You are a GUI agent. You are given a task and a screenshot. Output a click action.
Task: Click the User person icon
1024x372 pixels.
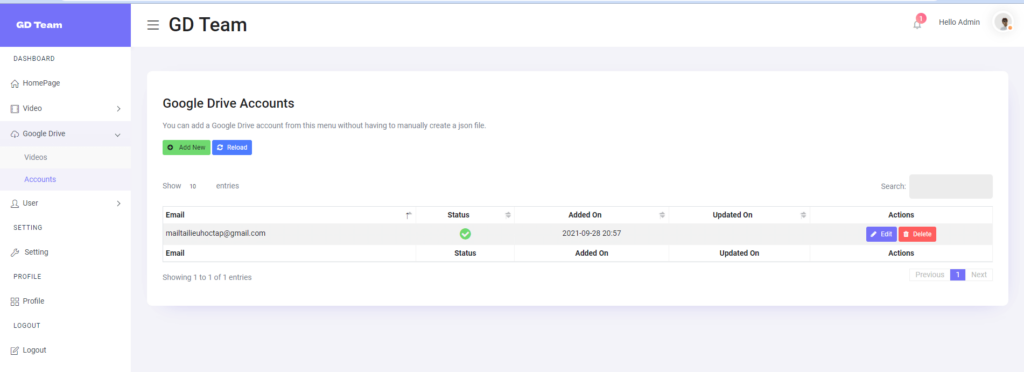coord(15,204)
